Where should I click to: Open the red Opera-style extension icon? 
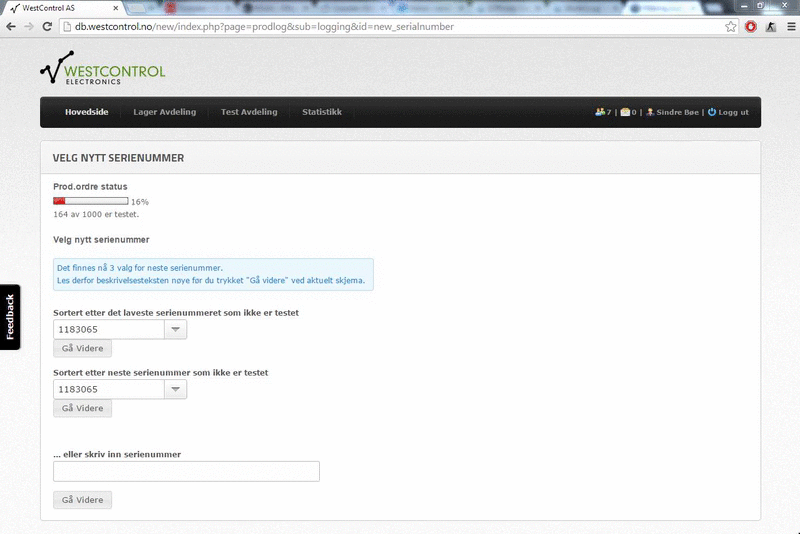(x=751, y=27)
